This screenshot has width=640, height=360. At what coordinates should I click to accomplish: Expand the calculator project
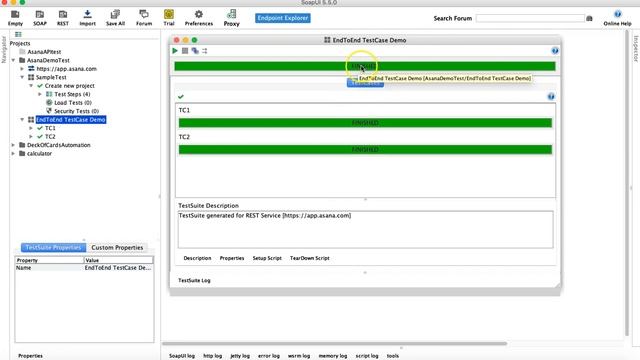coord(13,153)
